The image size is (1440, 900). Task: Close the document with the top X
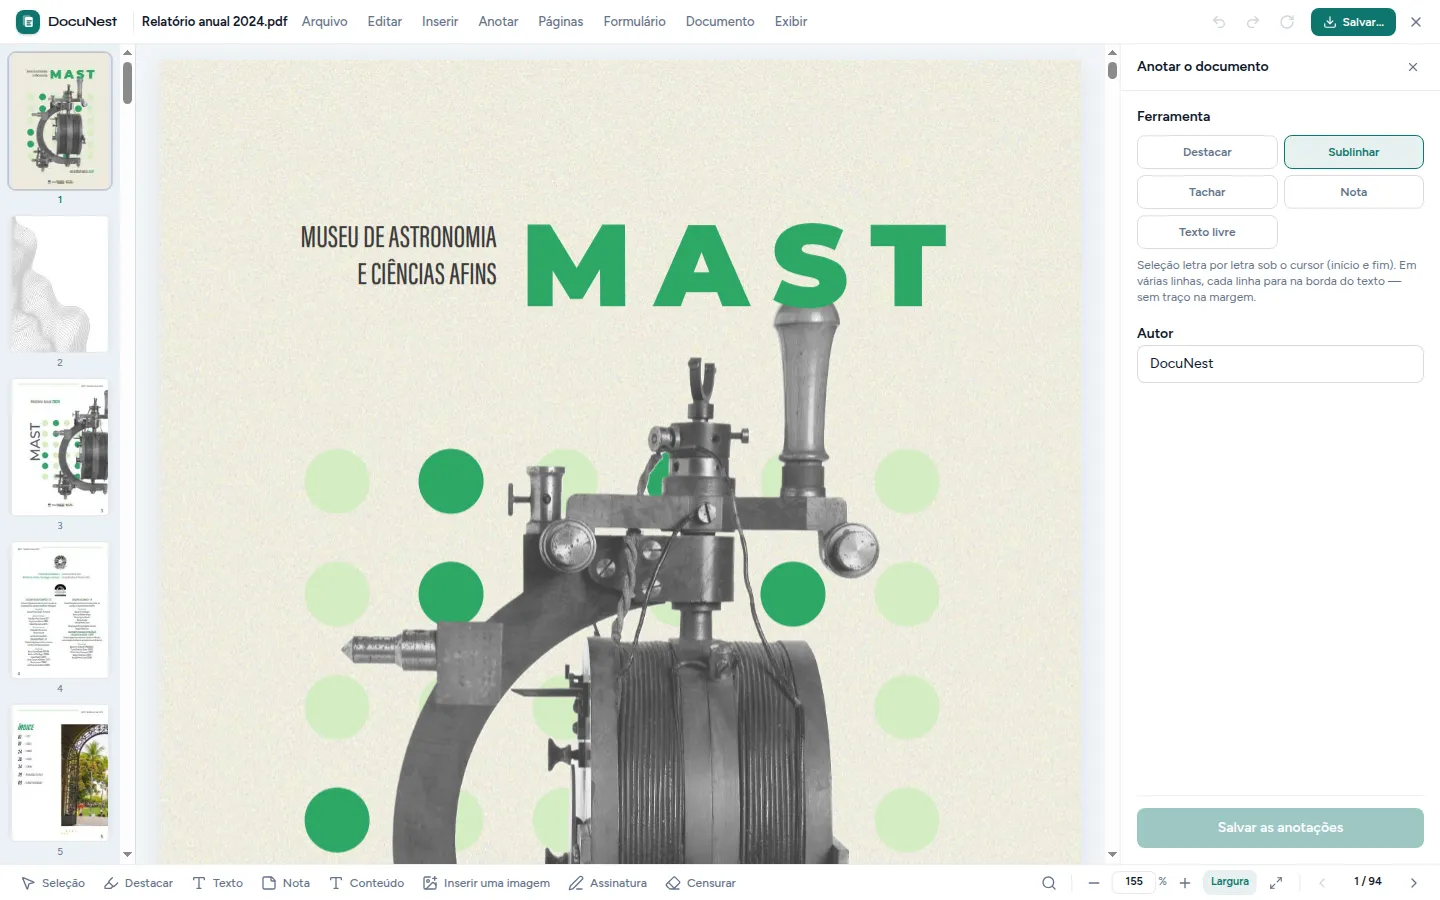click(1416, 22)
